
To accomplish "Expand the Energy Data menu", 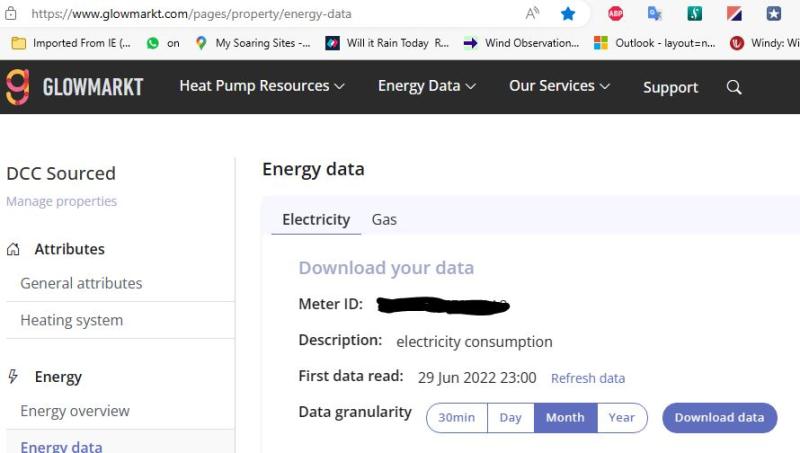I will (427, 86).
